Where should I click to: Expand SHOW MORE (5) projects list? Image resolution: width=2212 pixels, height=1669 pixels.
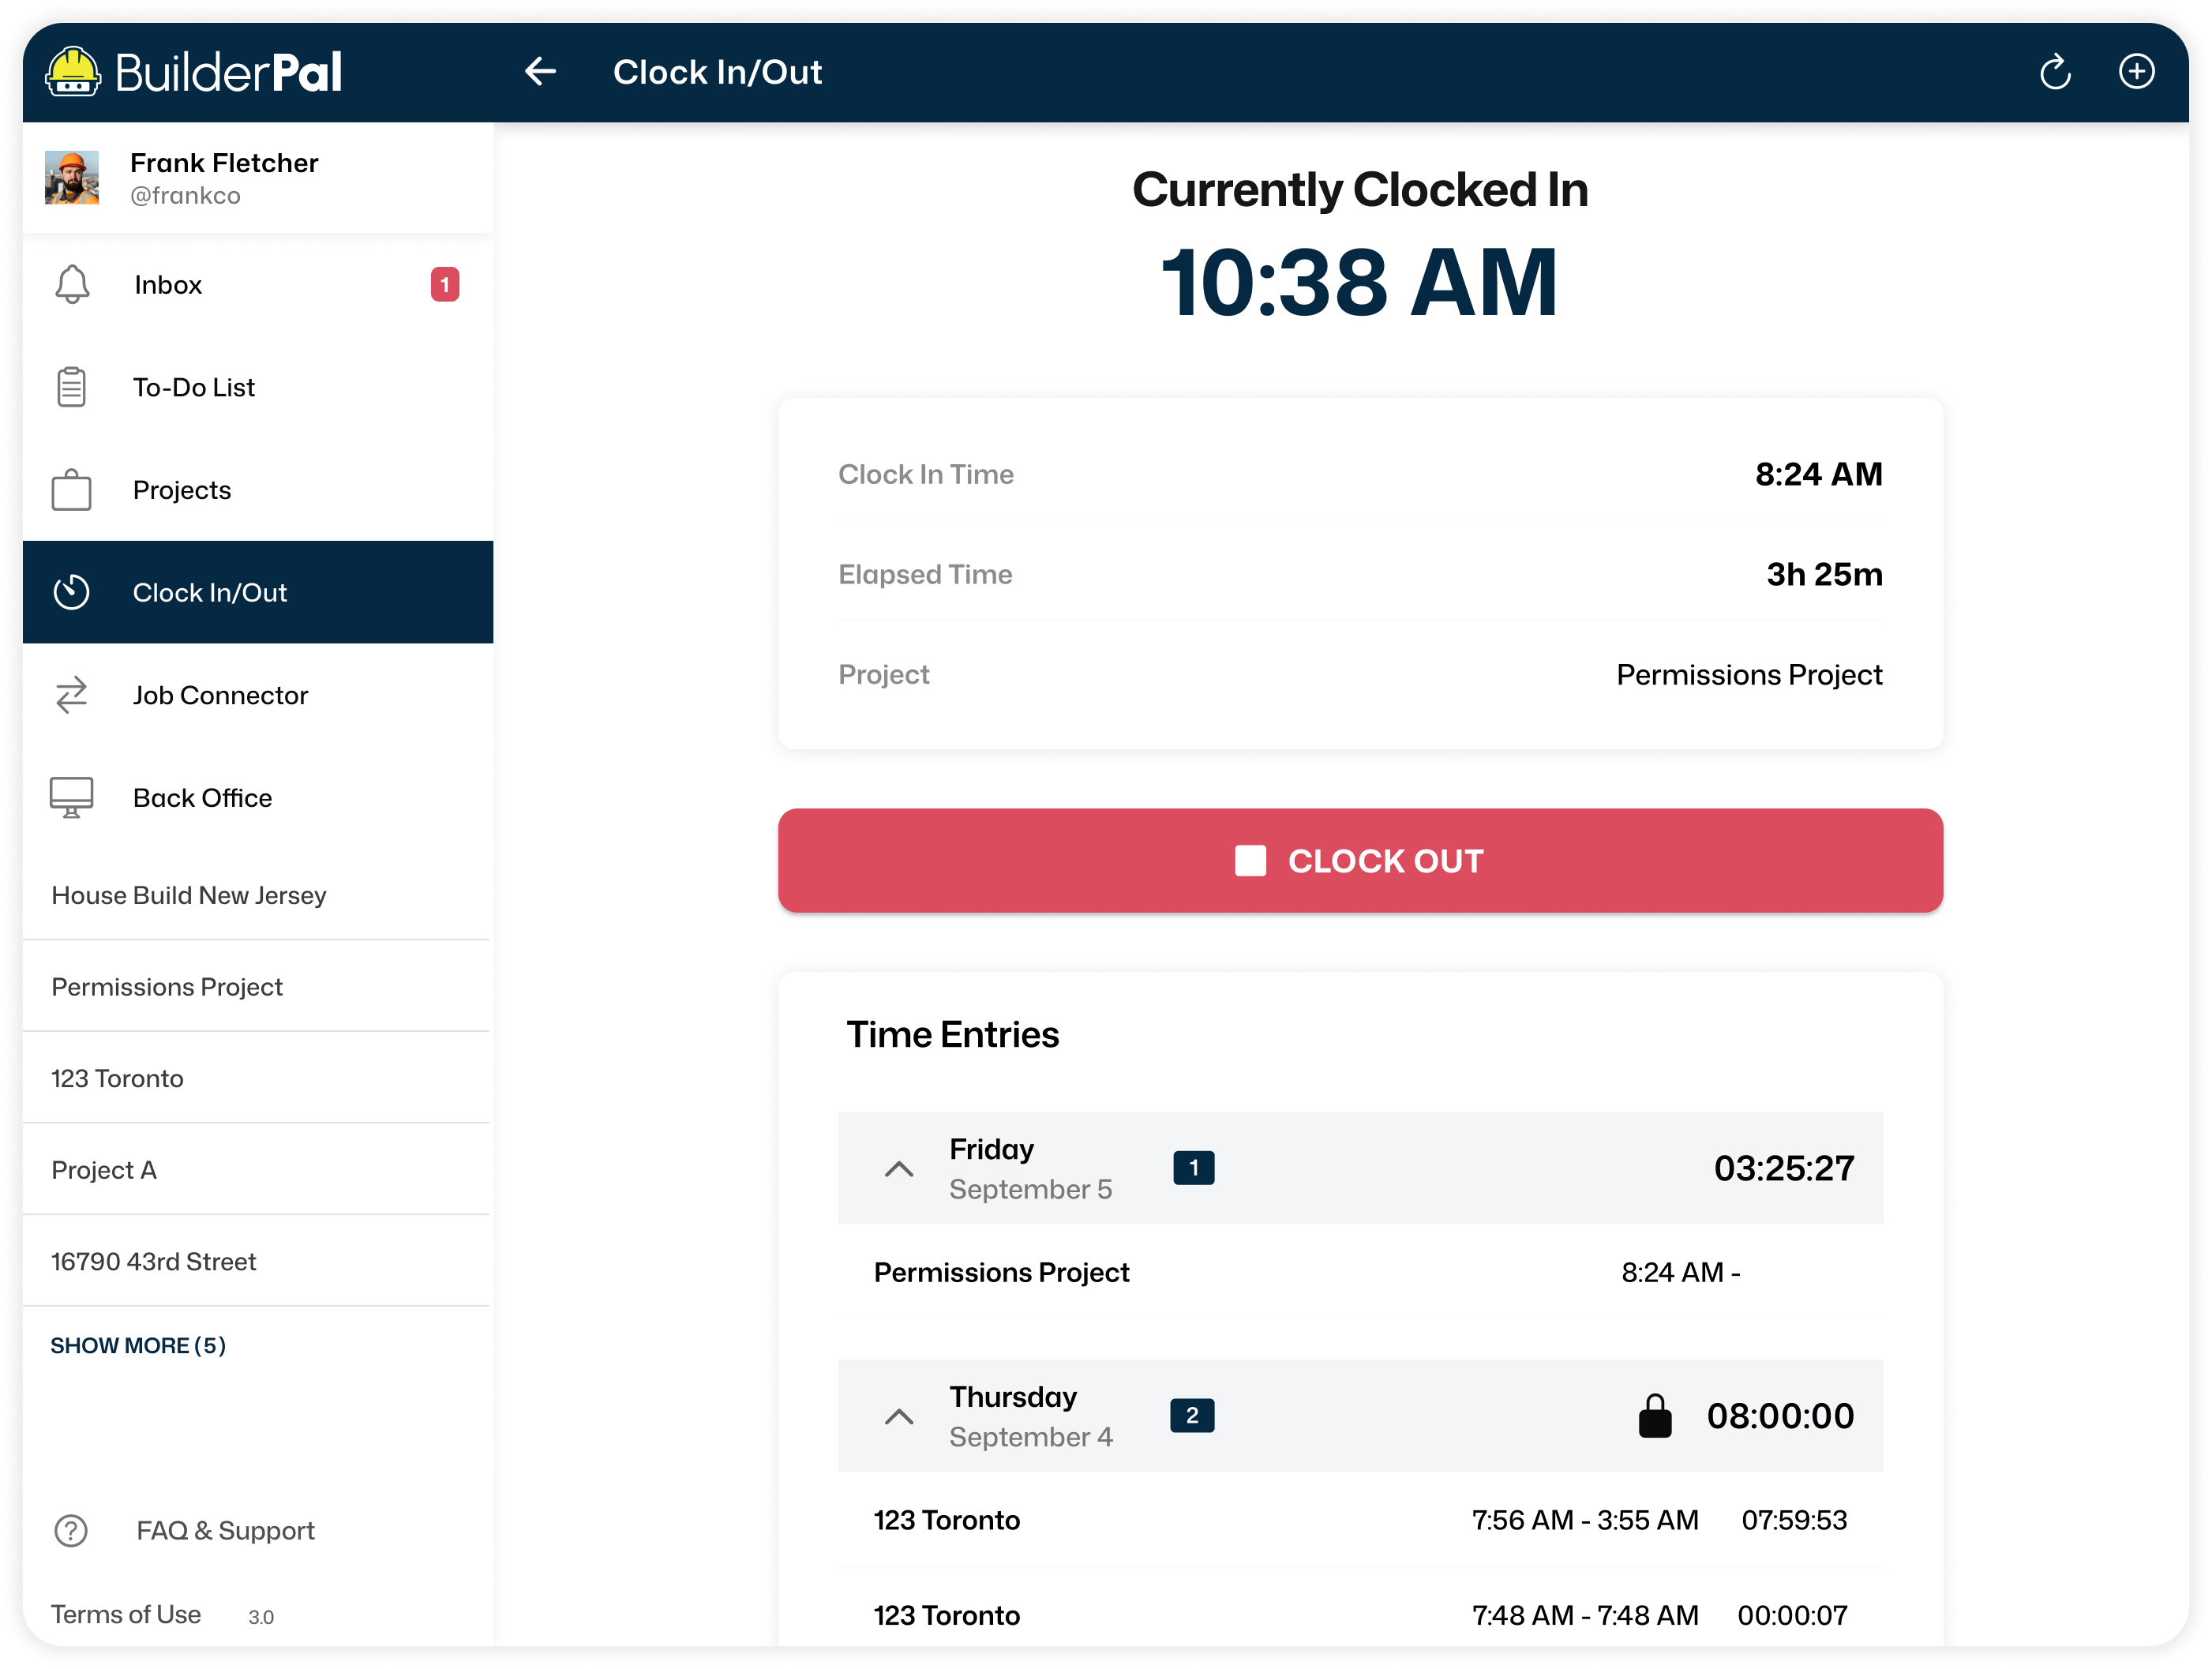coord(138,1345)
